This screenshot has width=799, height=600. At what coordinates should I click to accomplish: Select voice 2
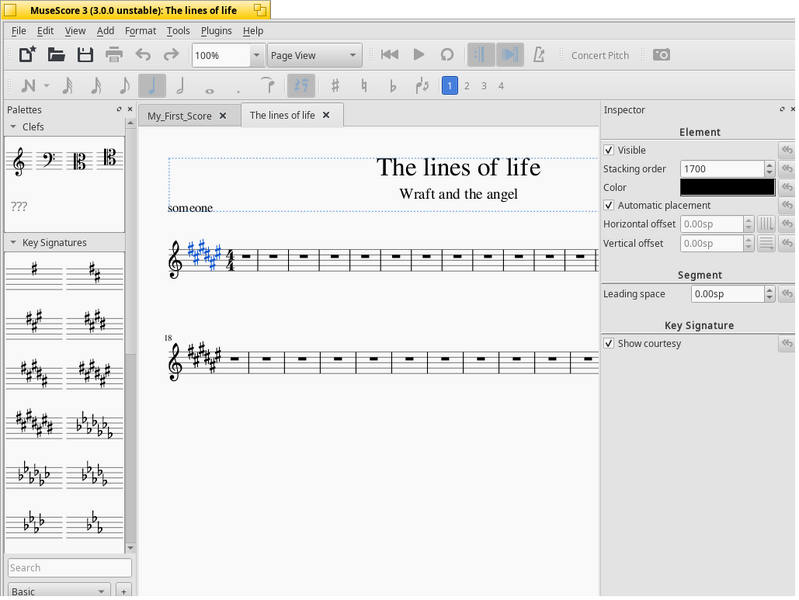[x=467, y=86]
